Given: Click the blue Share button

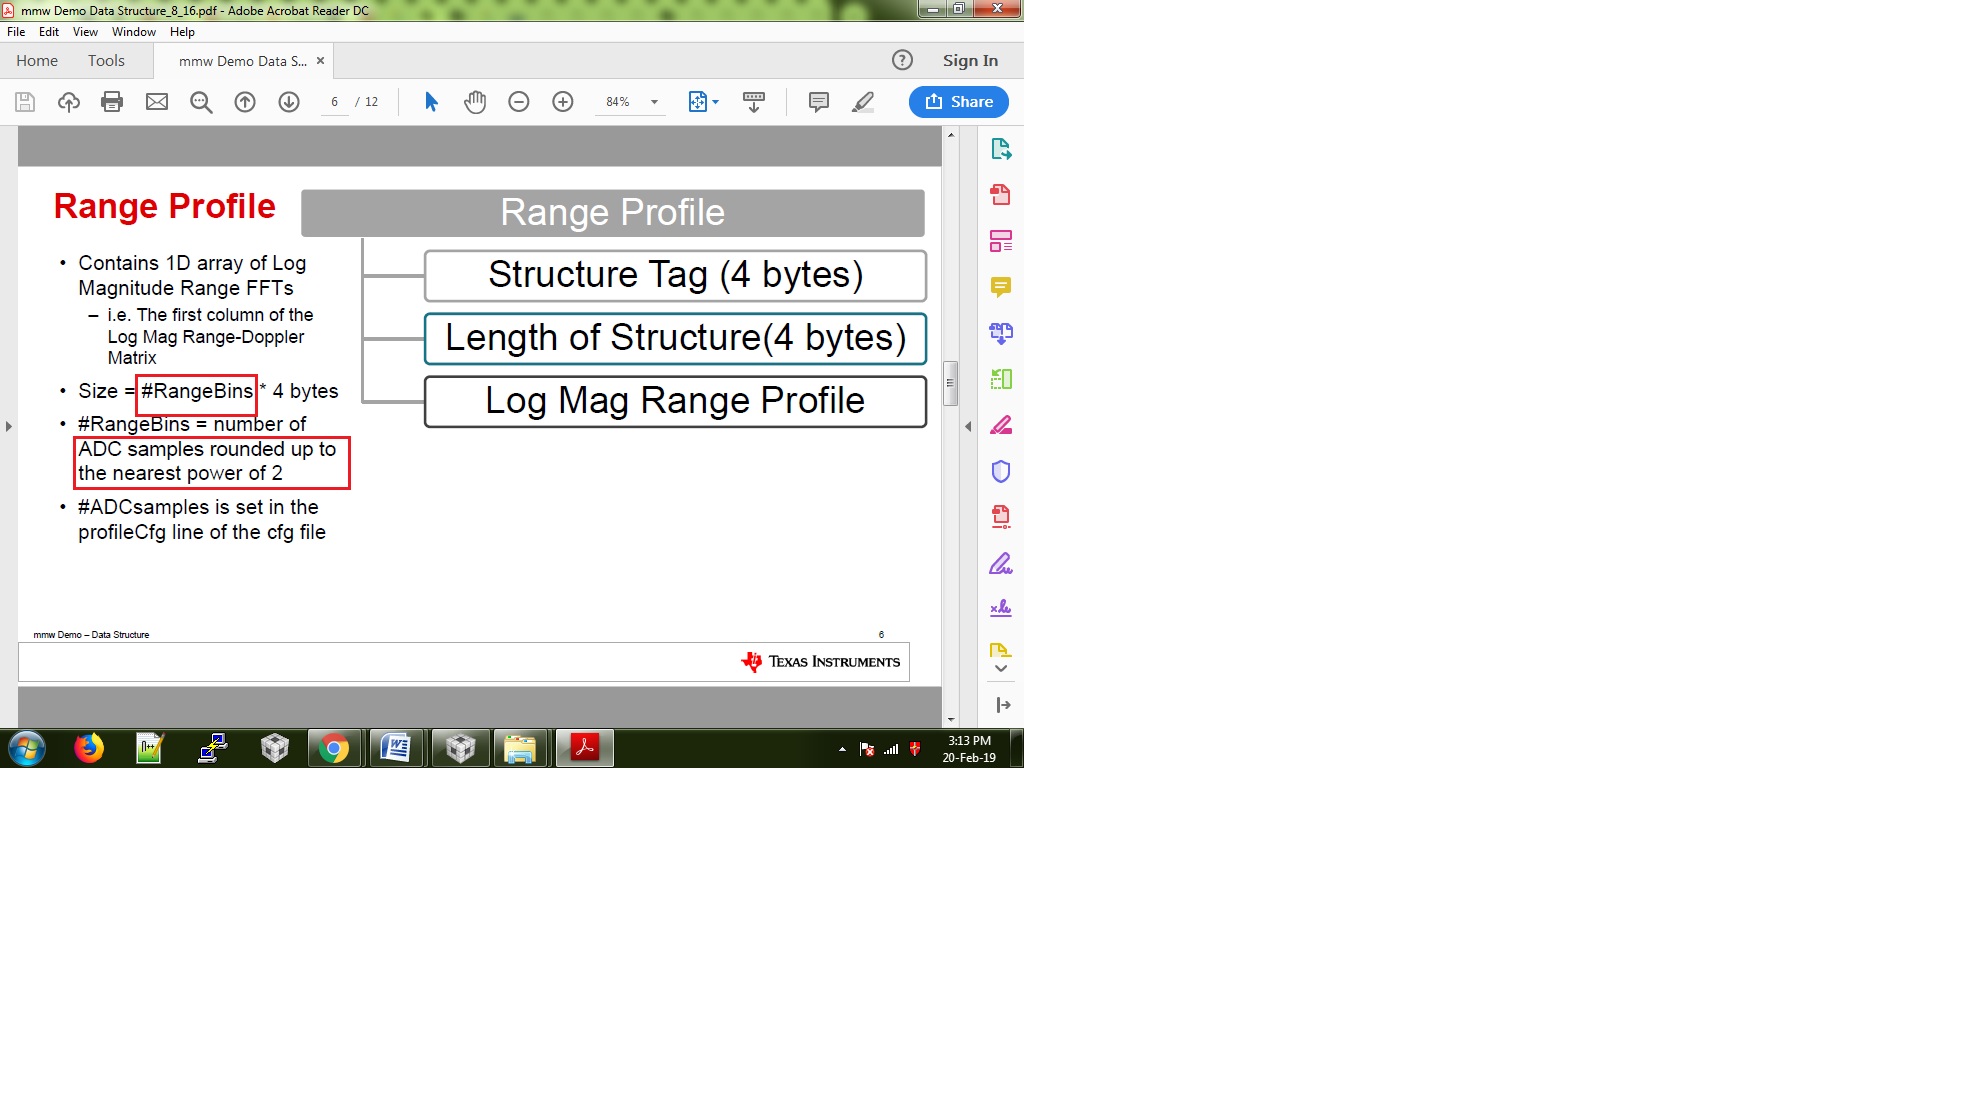Looking at the screenshot, I should click(958, 102).
